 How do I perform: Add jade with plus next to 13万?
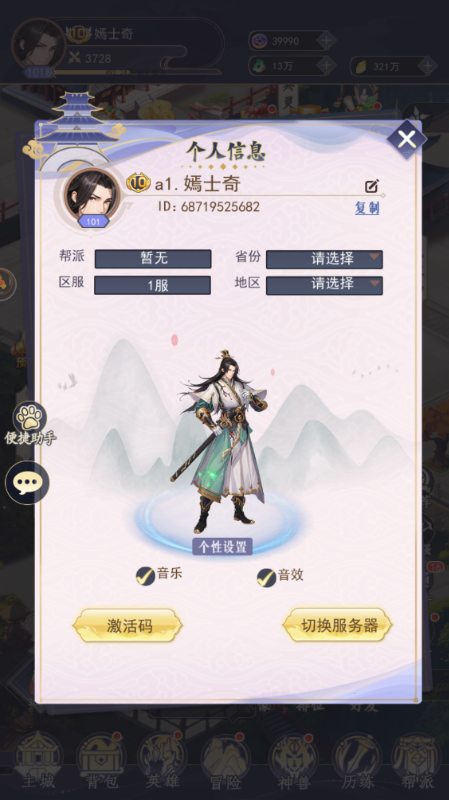pos(326,65)
